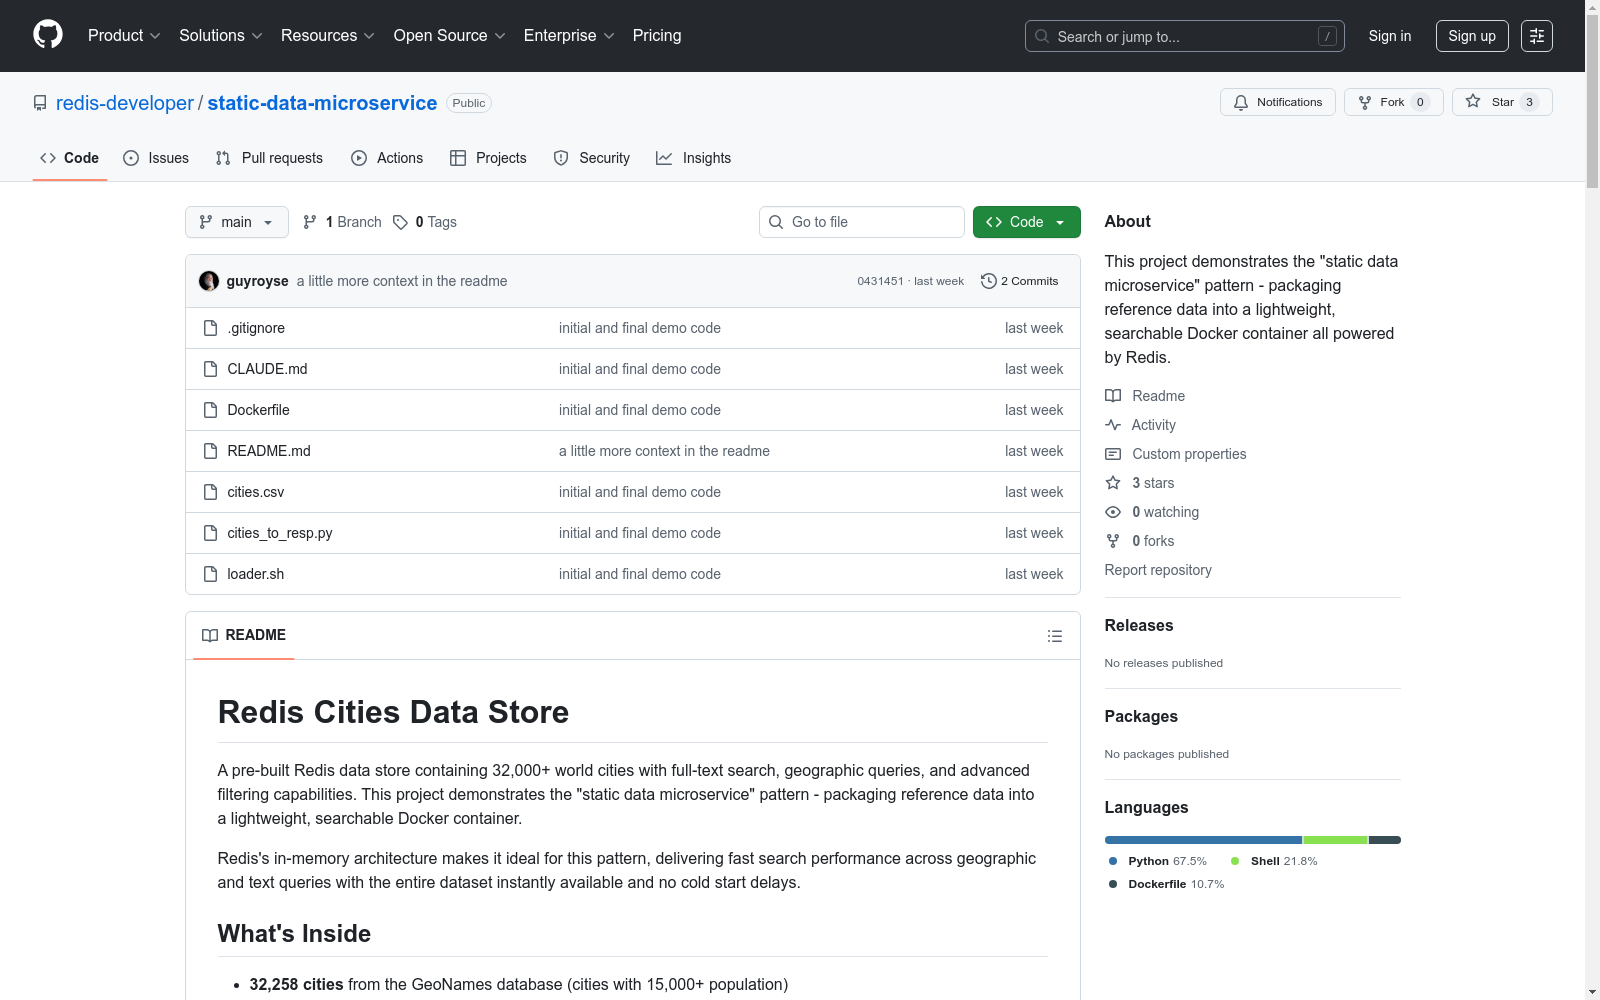Screen dimensions: 1600x1000
Task: Click the graph icon on the Insights tab
Action: click(664, 158)
